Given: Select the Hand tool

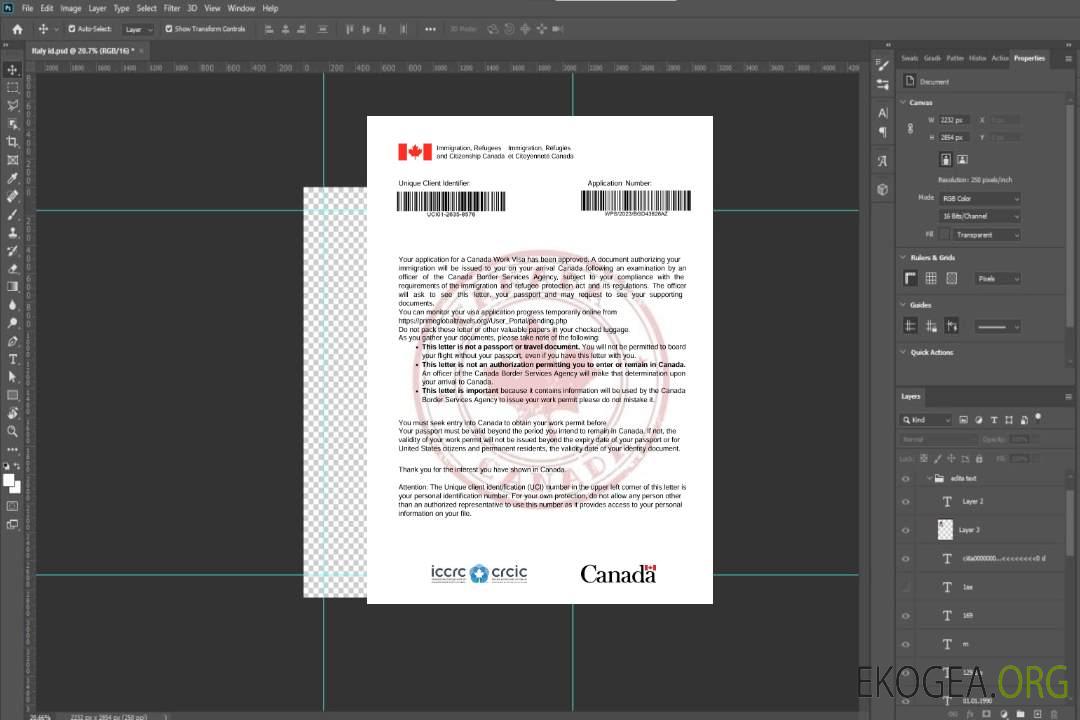Looking at the screenshot, I should 12,413.
